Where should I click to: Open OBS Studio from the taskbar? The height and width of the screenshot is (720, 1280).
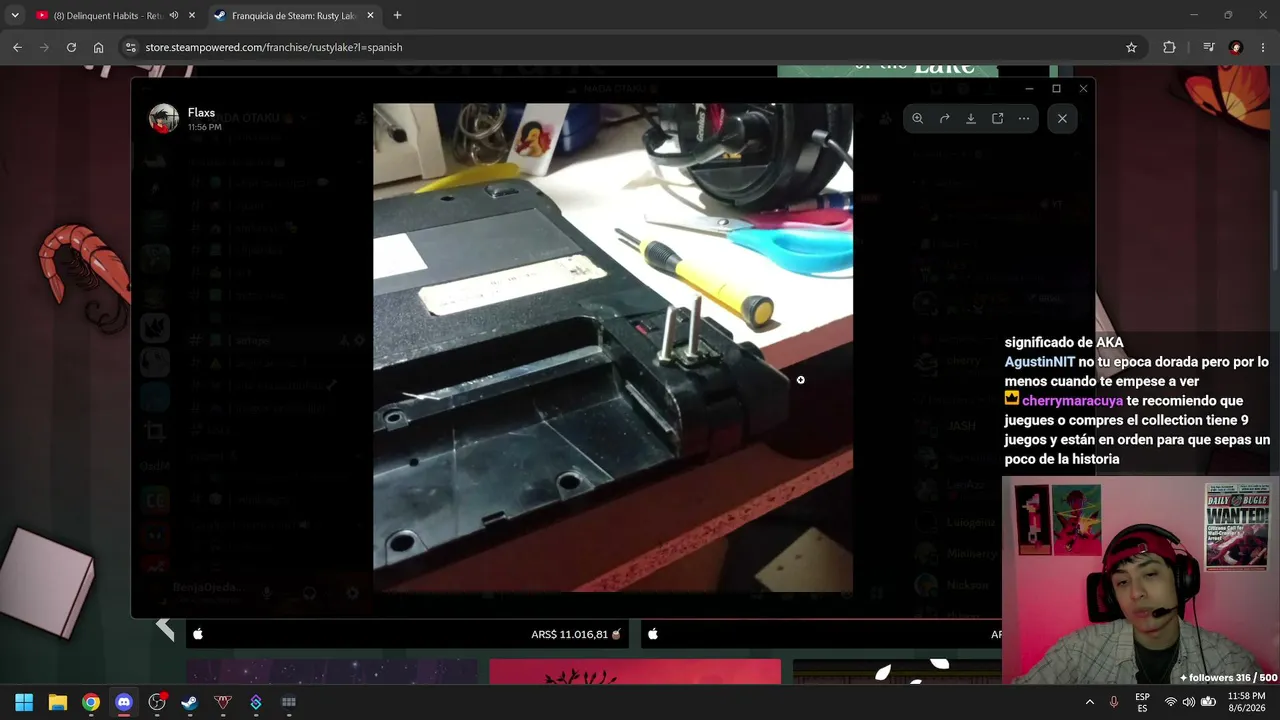[157, 702]
